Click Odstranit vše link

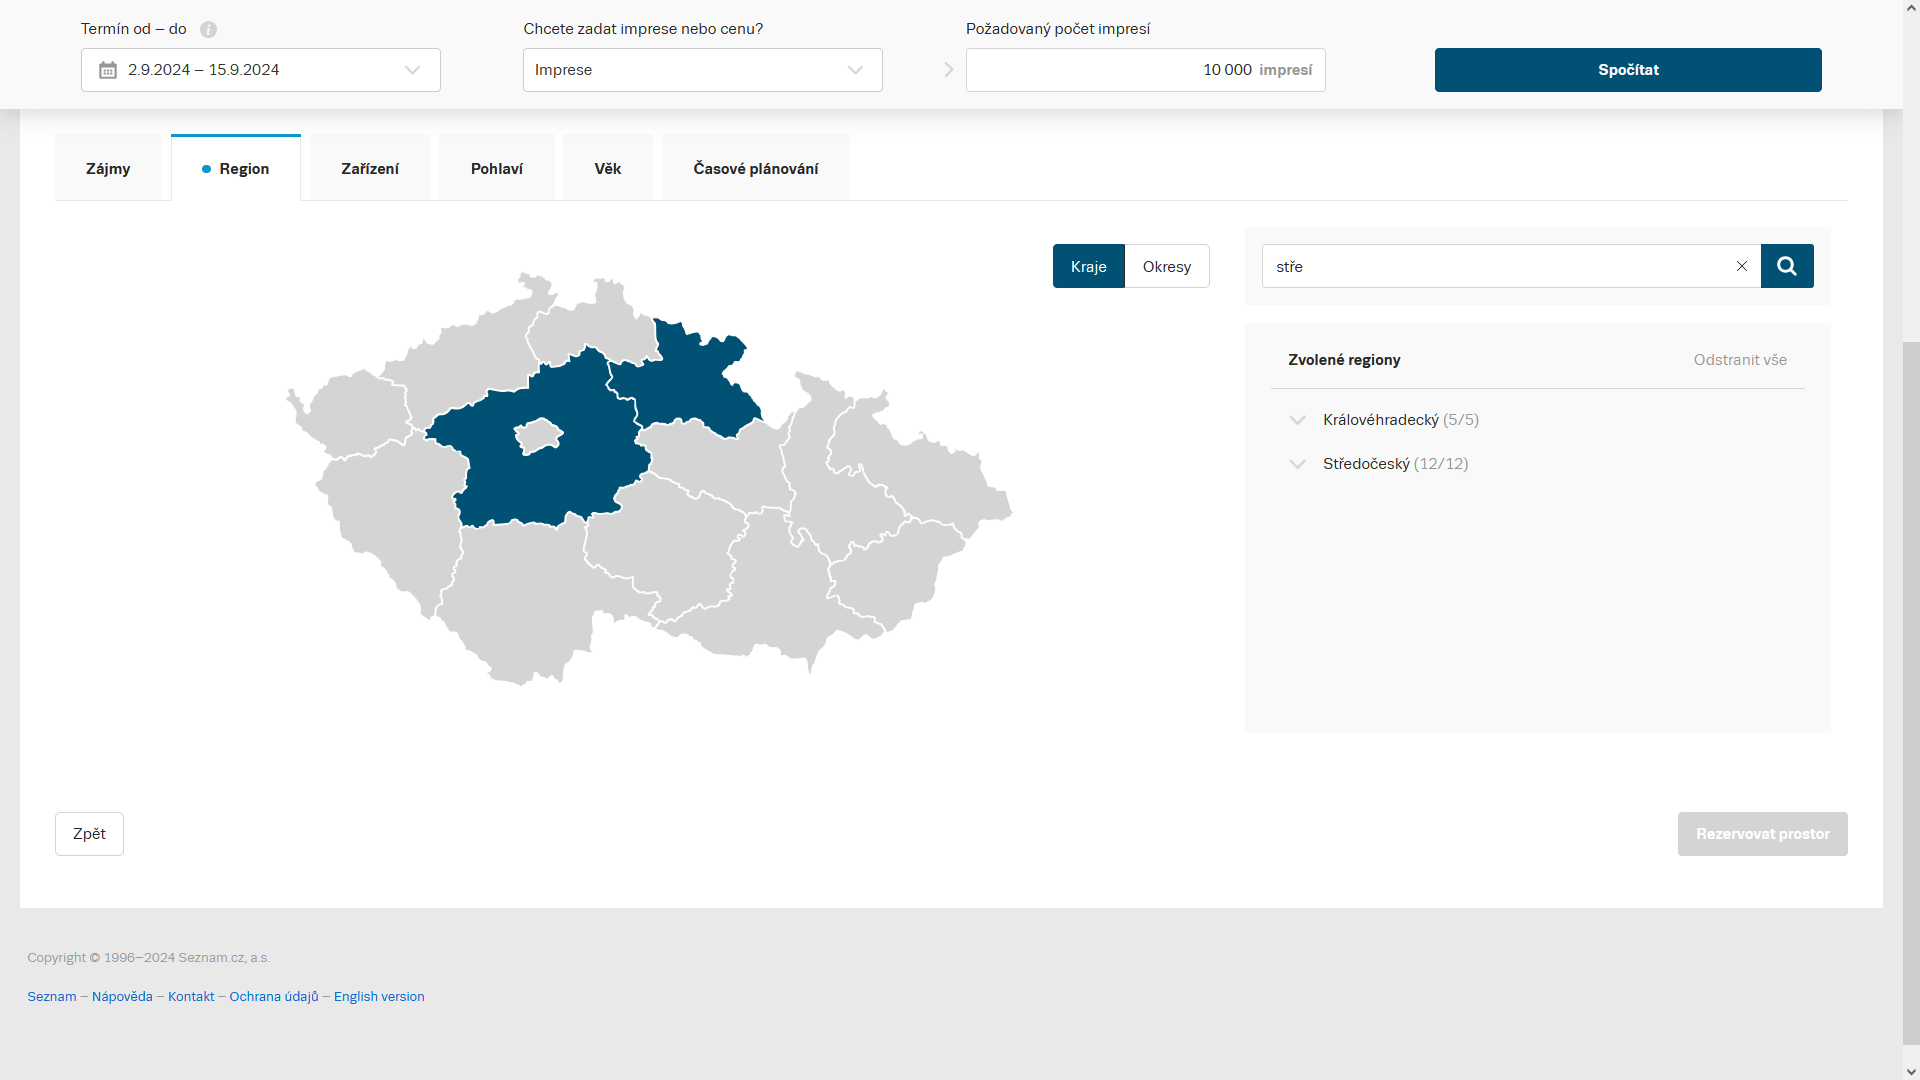tap(1739, 360)
